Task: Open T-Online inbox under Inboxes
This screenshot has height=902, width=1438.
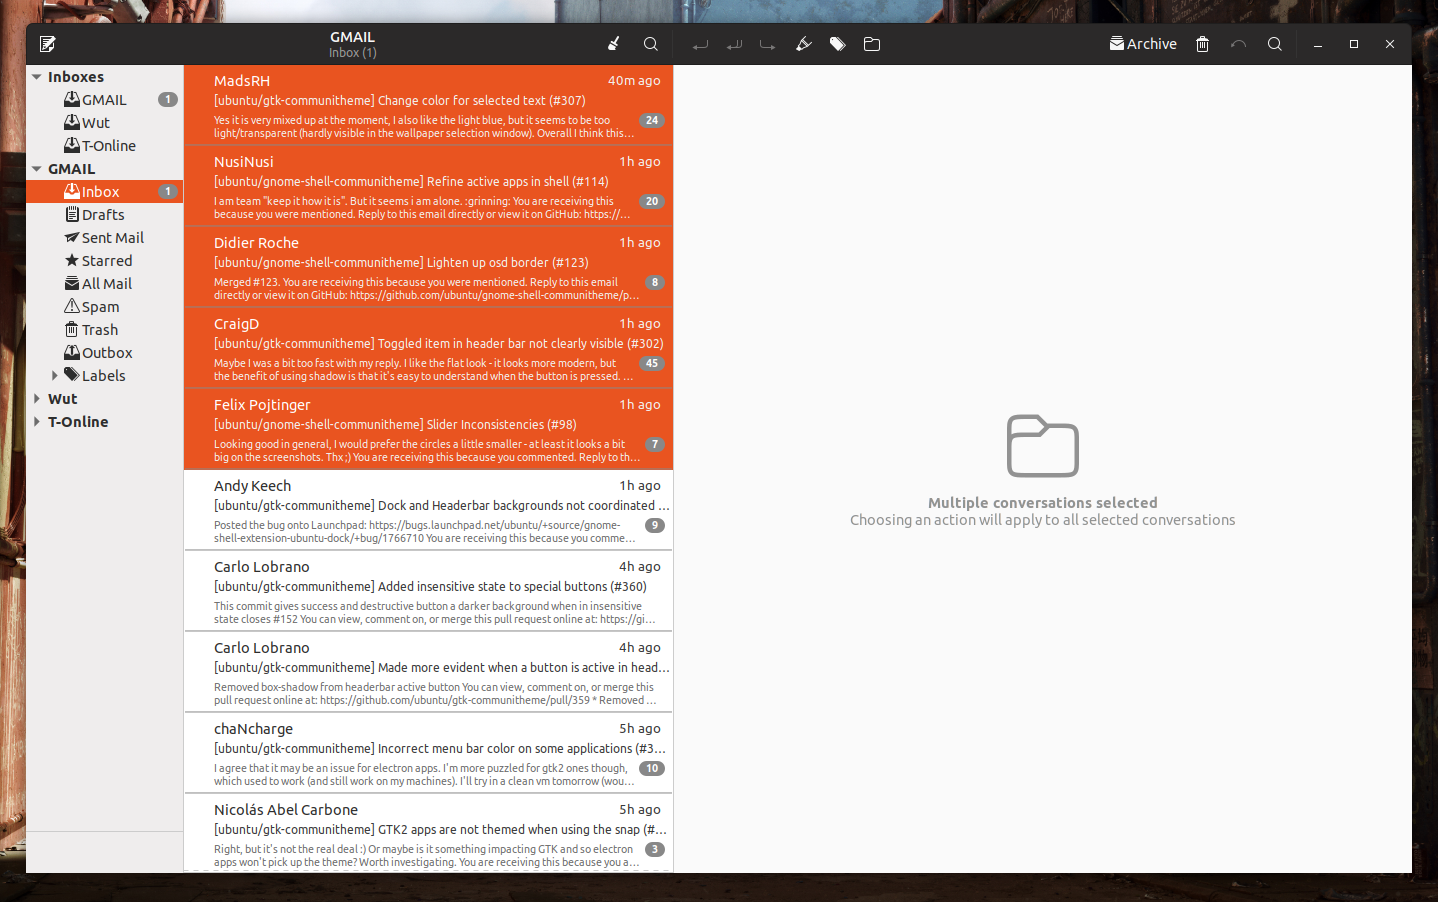Action: click(104, 146)
